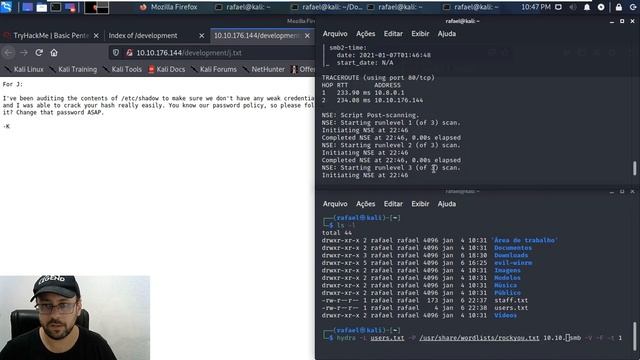Open Editar menu in upper terminal
Screen dimensions: 640x360
pyautogui.click(x=393, y=34)
